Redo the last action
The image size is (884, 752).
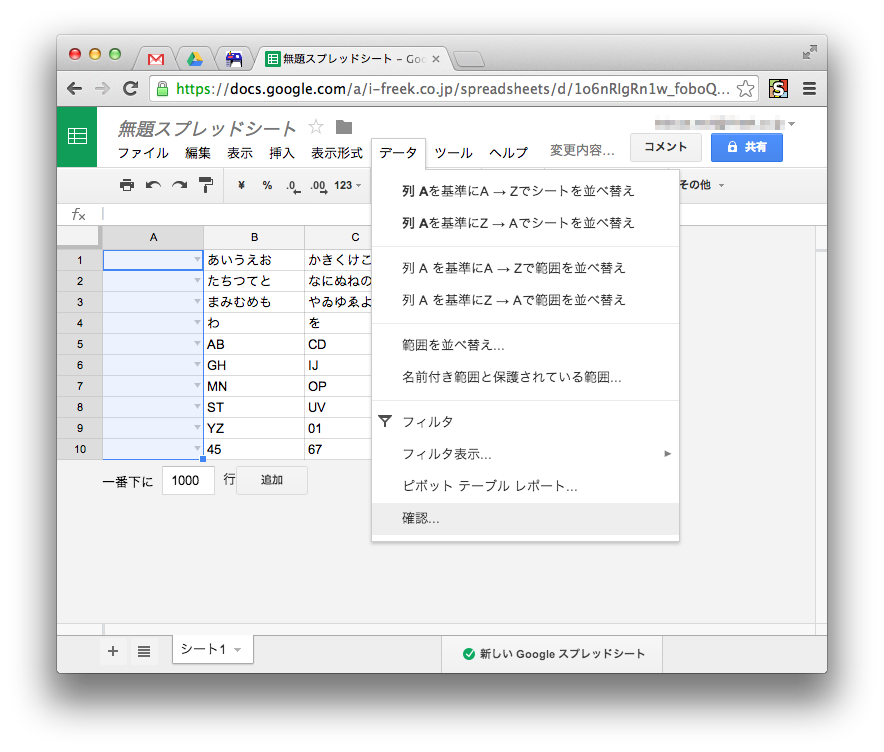tap(180, 186)
